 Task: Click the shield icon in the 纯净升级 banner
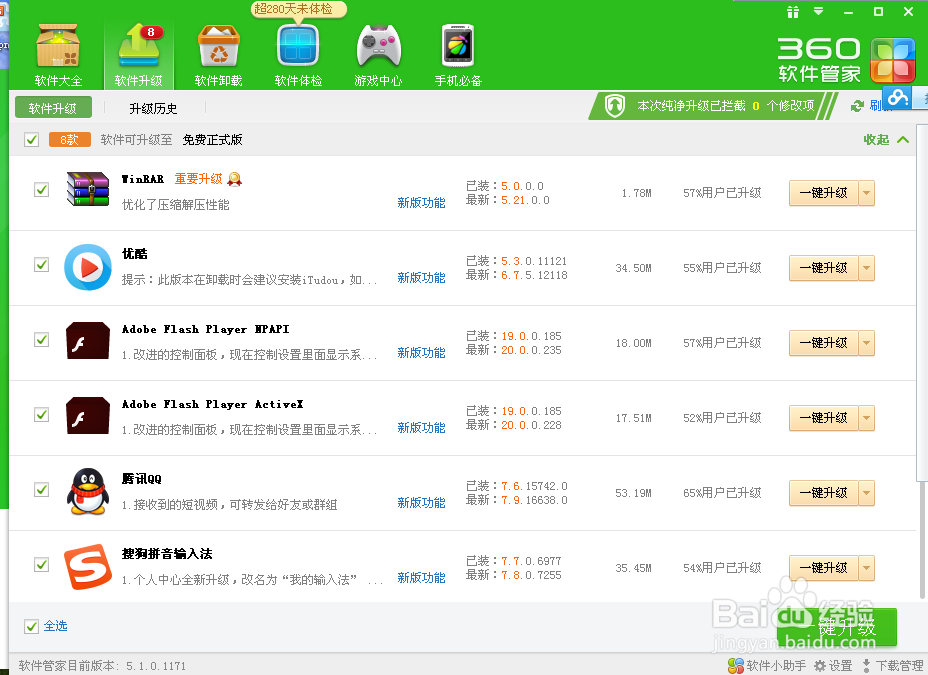tap(615, 106)
